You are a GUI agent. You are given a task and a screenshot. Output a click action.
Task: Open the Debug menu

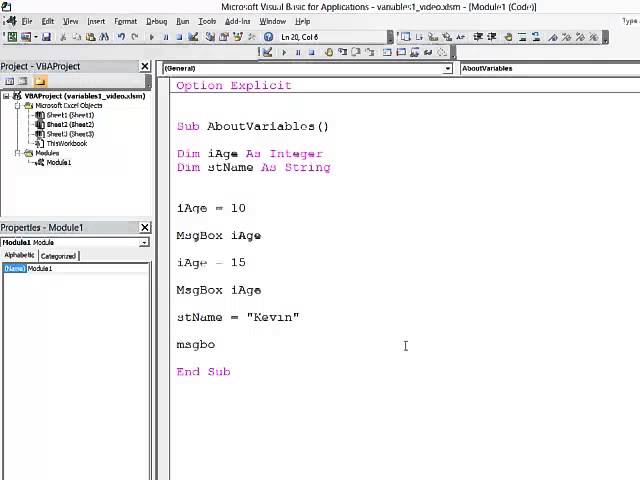(157, 21)
